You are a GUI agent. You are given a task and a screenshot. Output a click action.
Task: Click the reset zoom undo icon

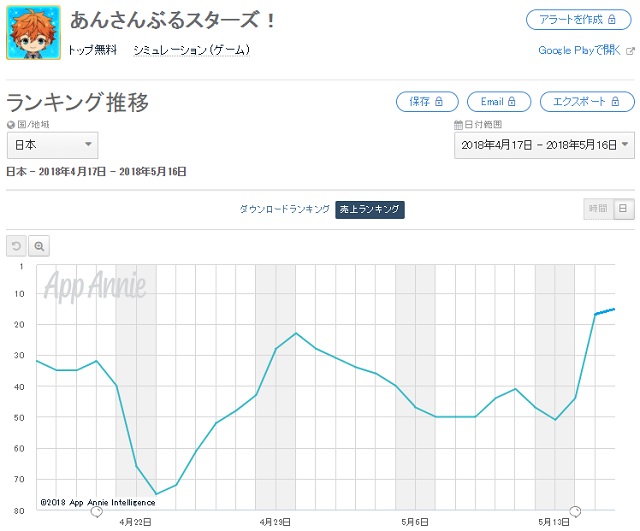click(x=16, y=246)
